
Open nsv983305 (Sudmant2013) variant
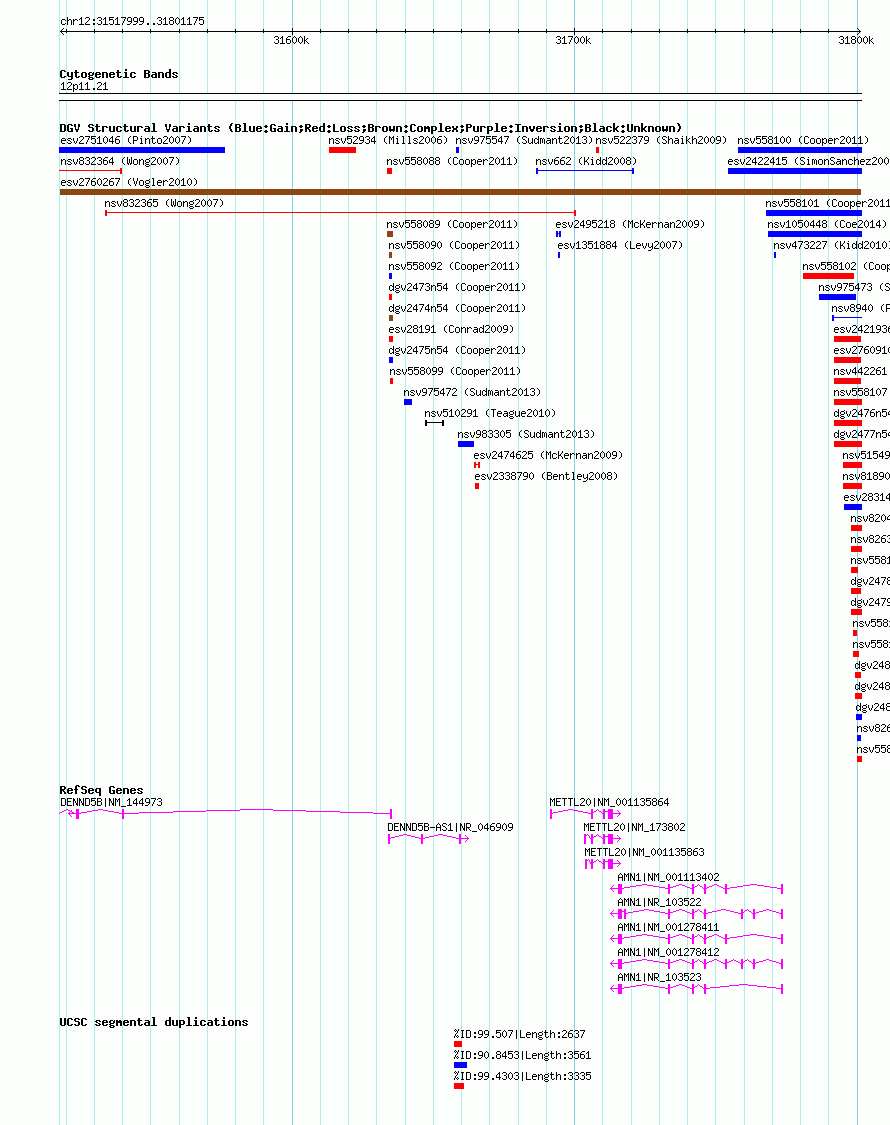pyautogui.click(x=466, y=444)
